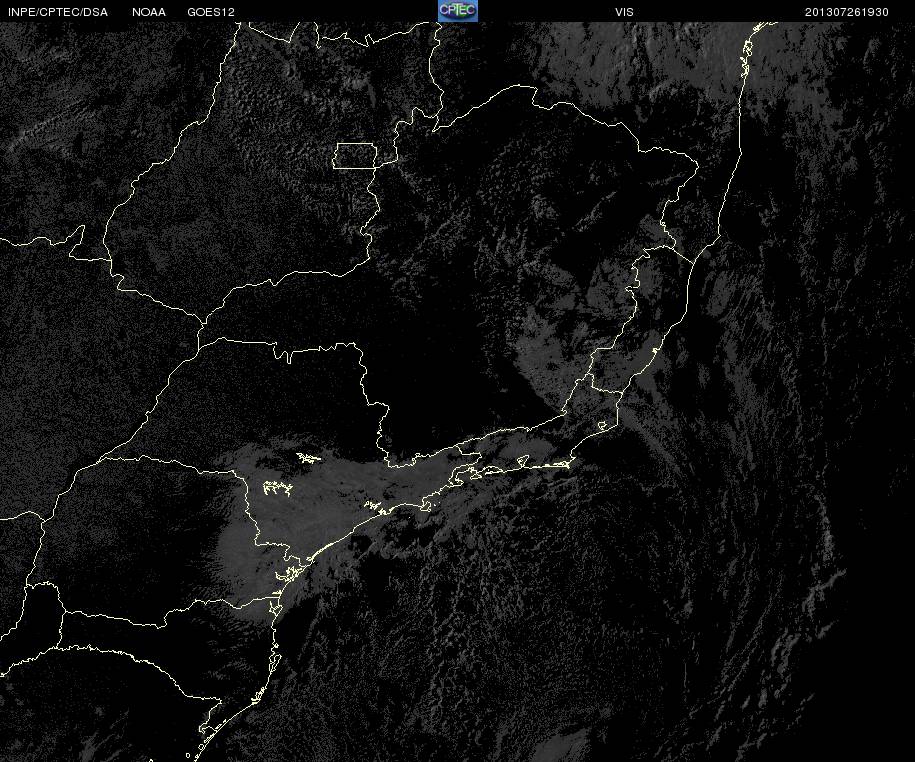
Task: Click the elongated reservoir outline near top of cloud patch
Action: click(x=308, y=457)
